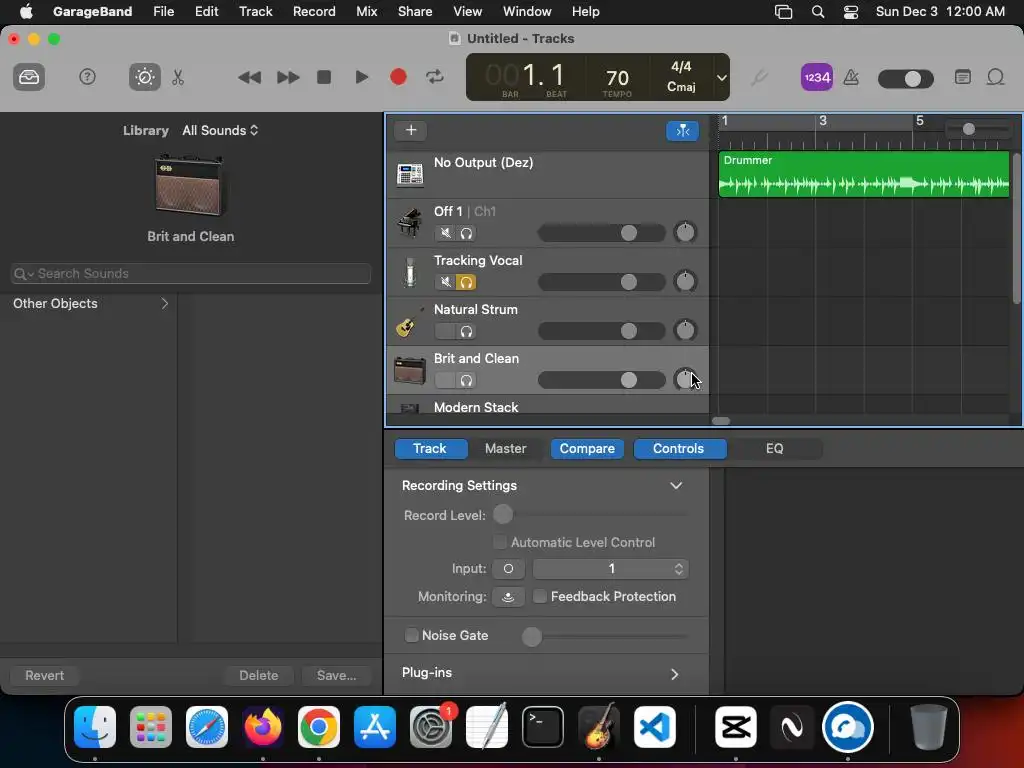Open GarageBand from the Dock
The width and height of the screenshot is (1024, 768).
pos(599,727)
